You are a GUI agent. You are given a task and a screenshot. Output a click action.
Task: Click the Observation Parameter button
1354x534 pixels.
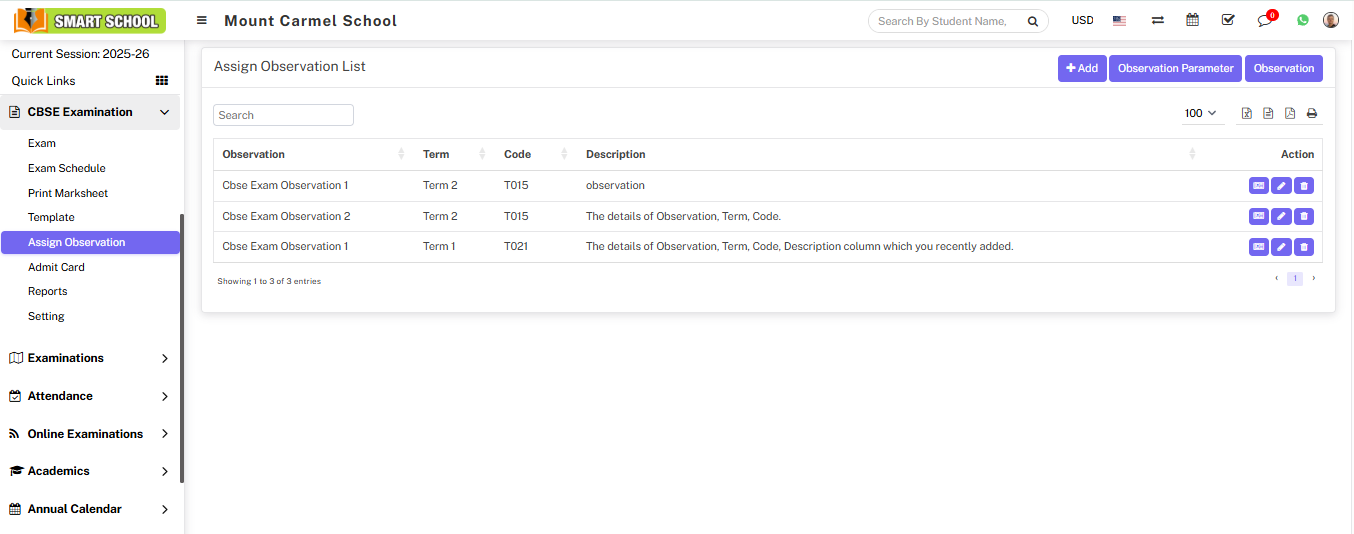(1175, 68)
